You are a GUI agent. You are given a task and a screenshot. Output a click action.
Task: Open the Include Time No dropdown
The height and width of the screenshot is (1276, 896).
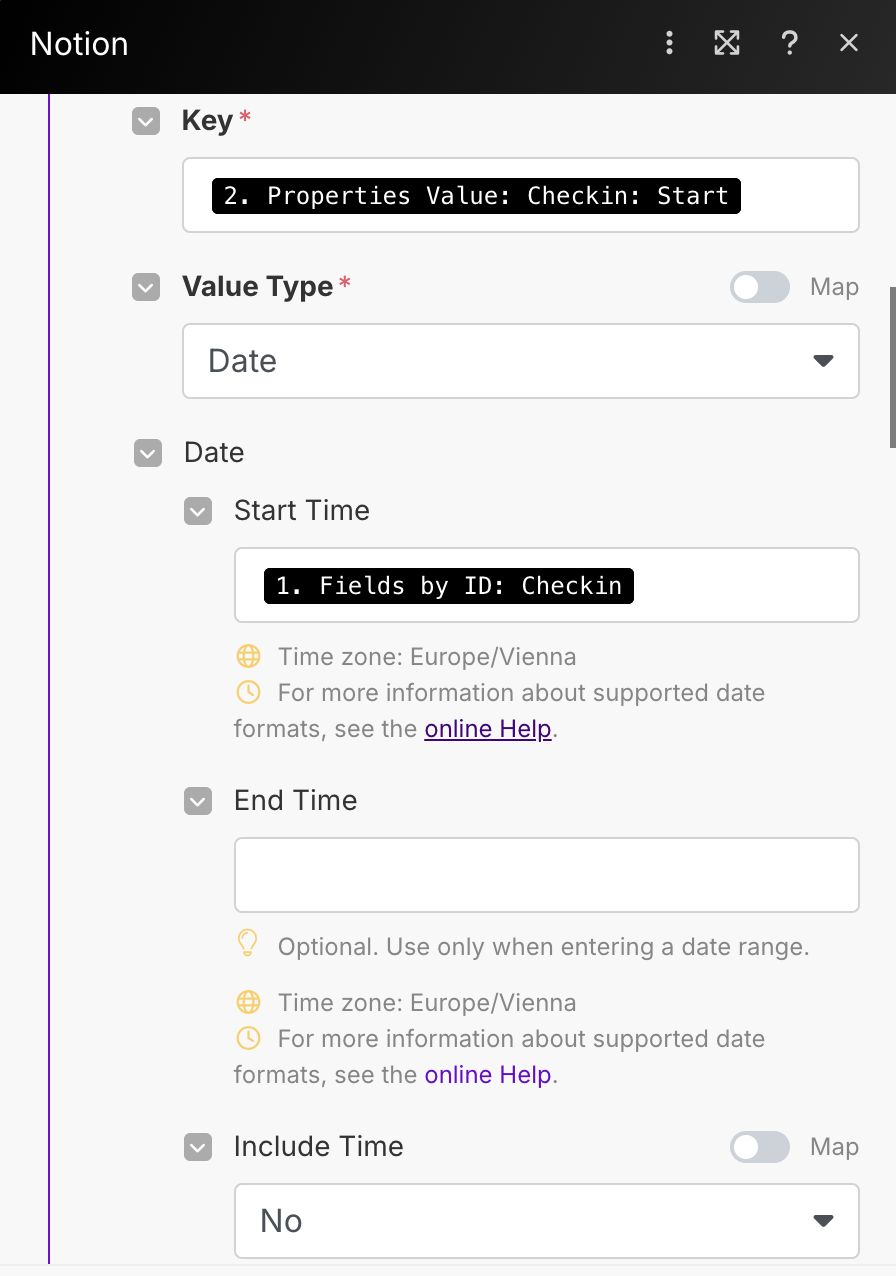547,1221
